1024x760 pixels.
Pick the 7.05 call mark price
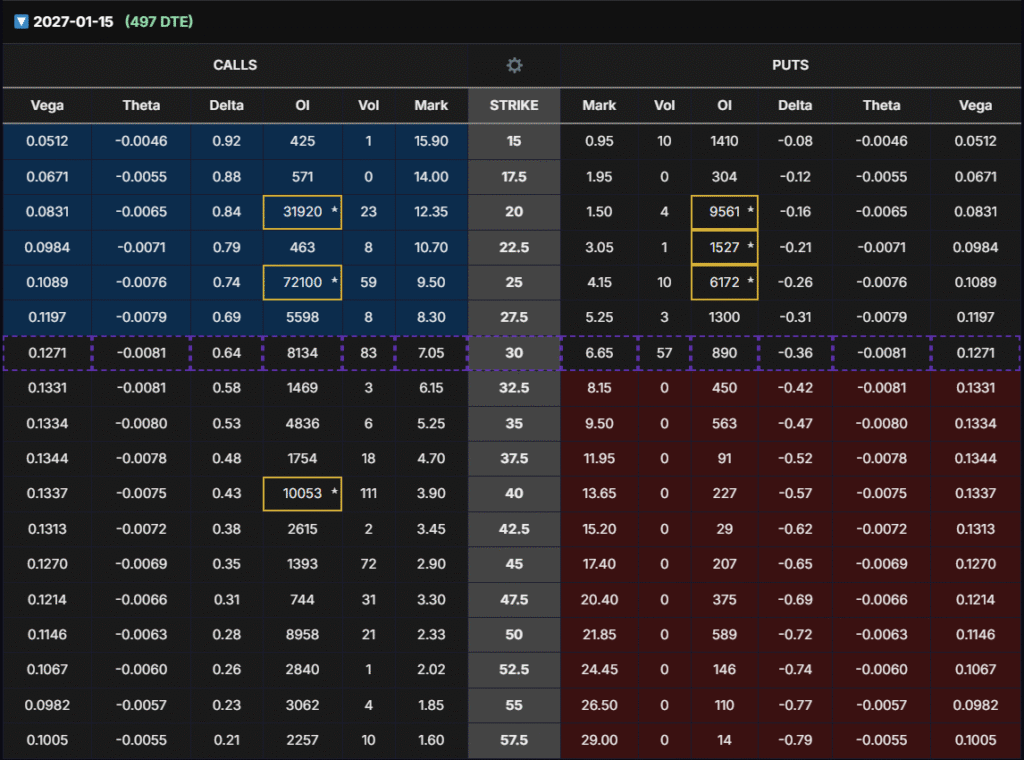(431, 353)
